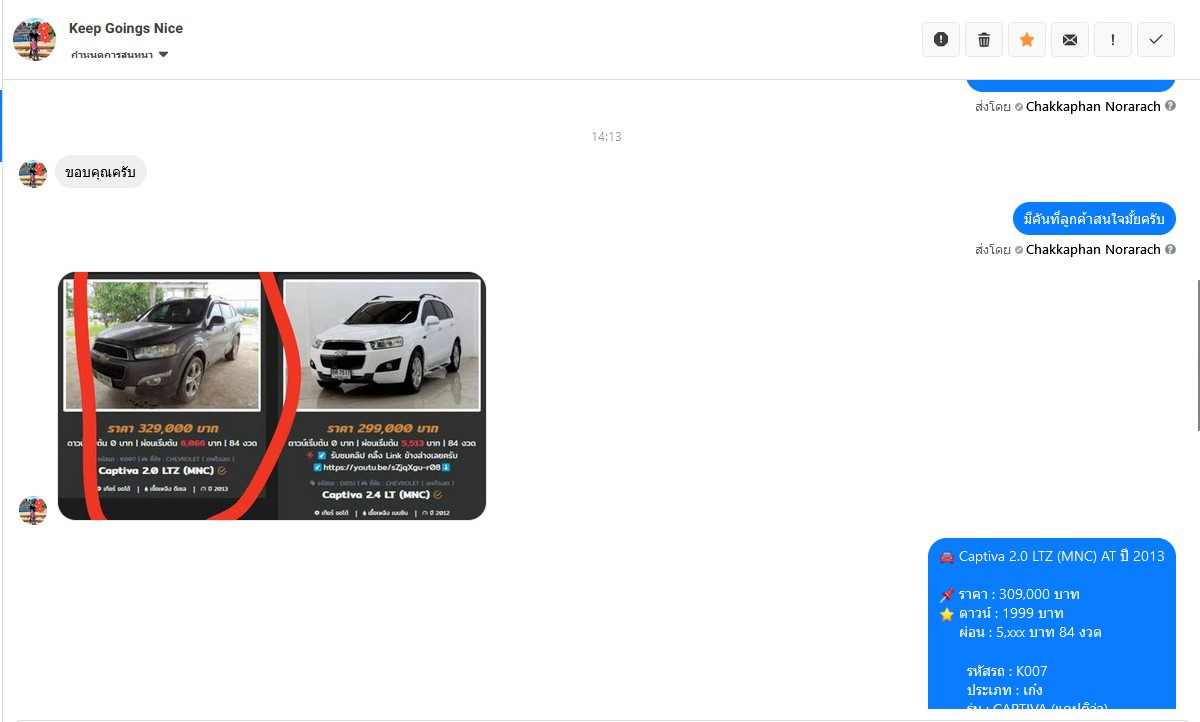The height and width of the screenshot is (722, 1200).
Task: Click help icon beside top Chakkaphan Norarach
Action: point(1170,106)
